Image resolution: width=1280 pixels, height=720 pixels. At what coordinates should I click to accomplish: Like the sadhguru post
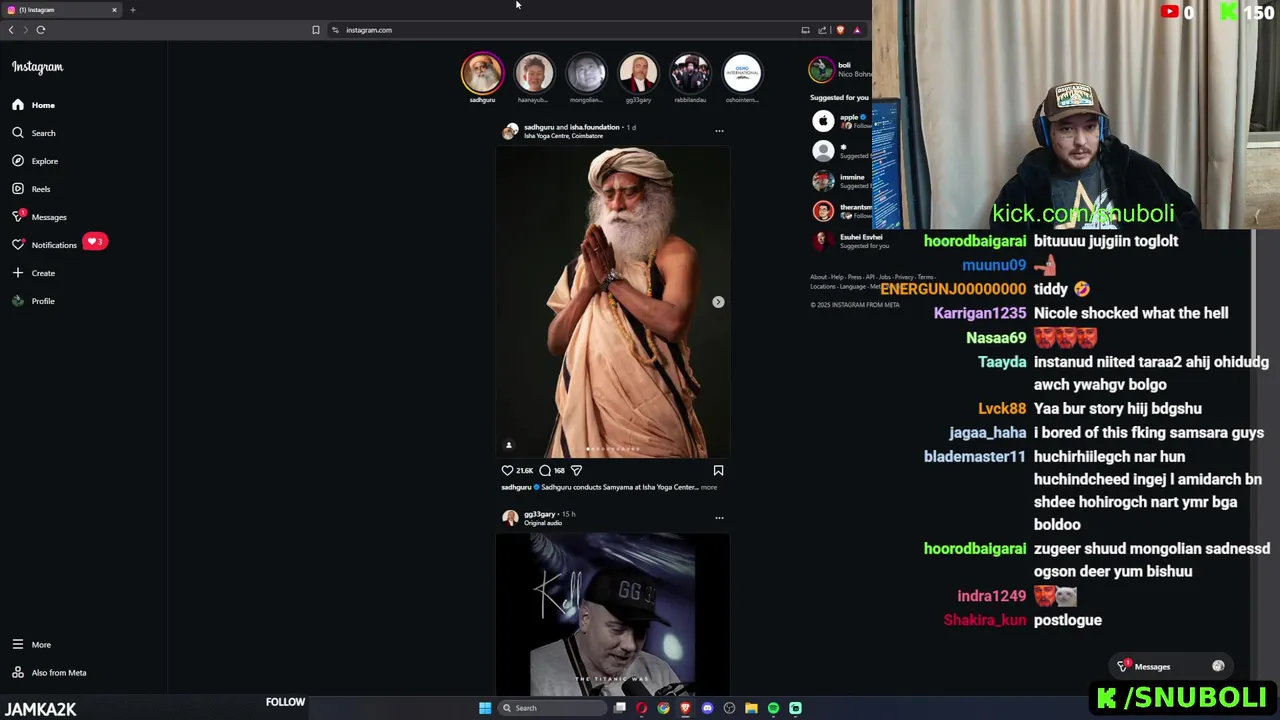pos(508,470)
